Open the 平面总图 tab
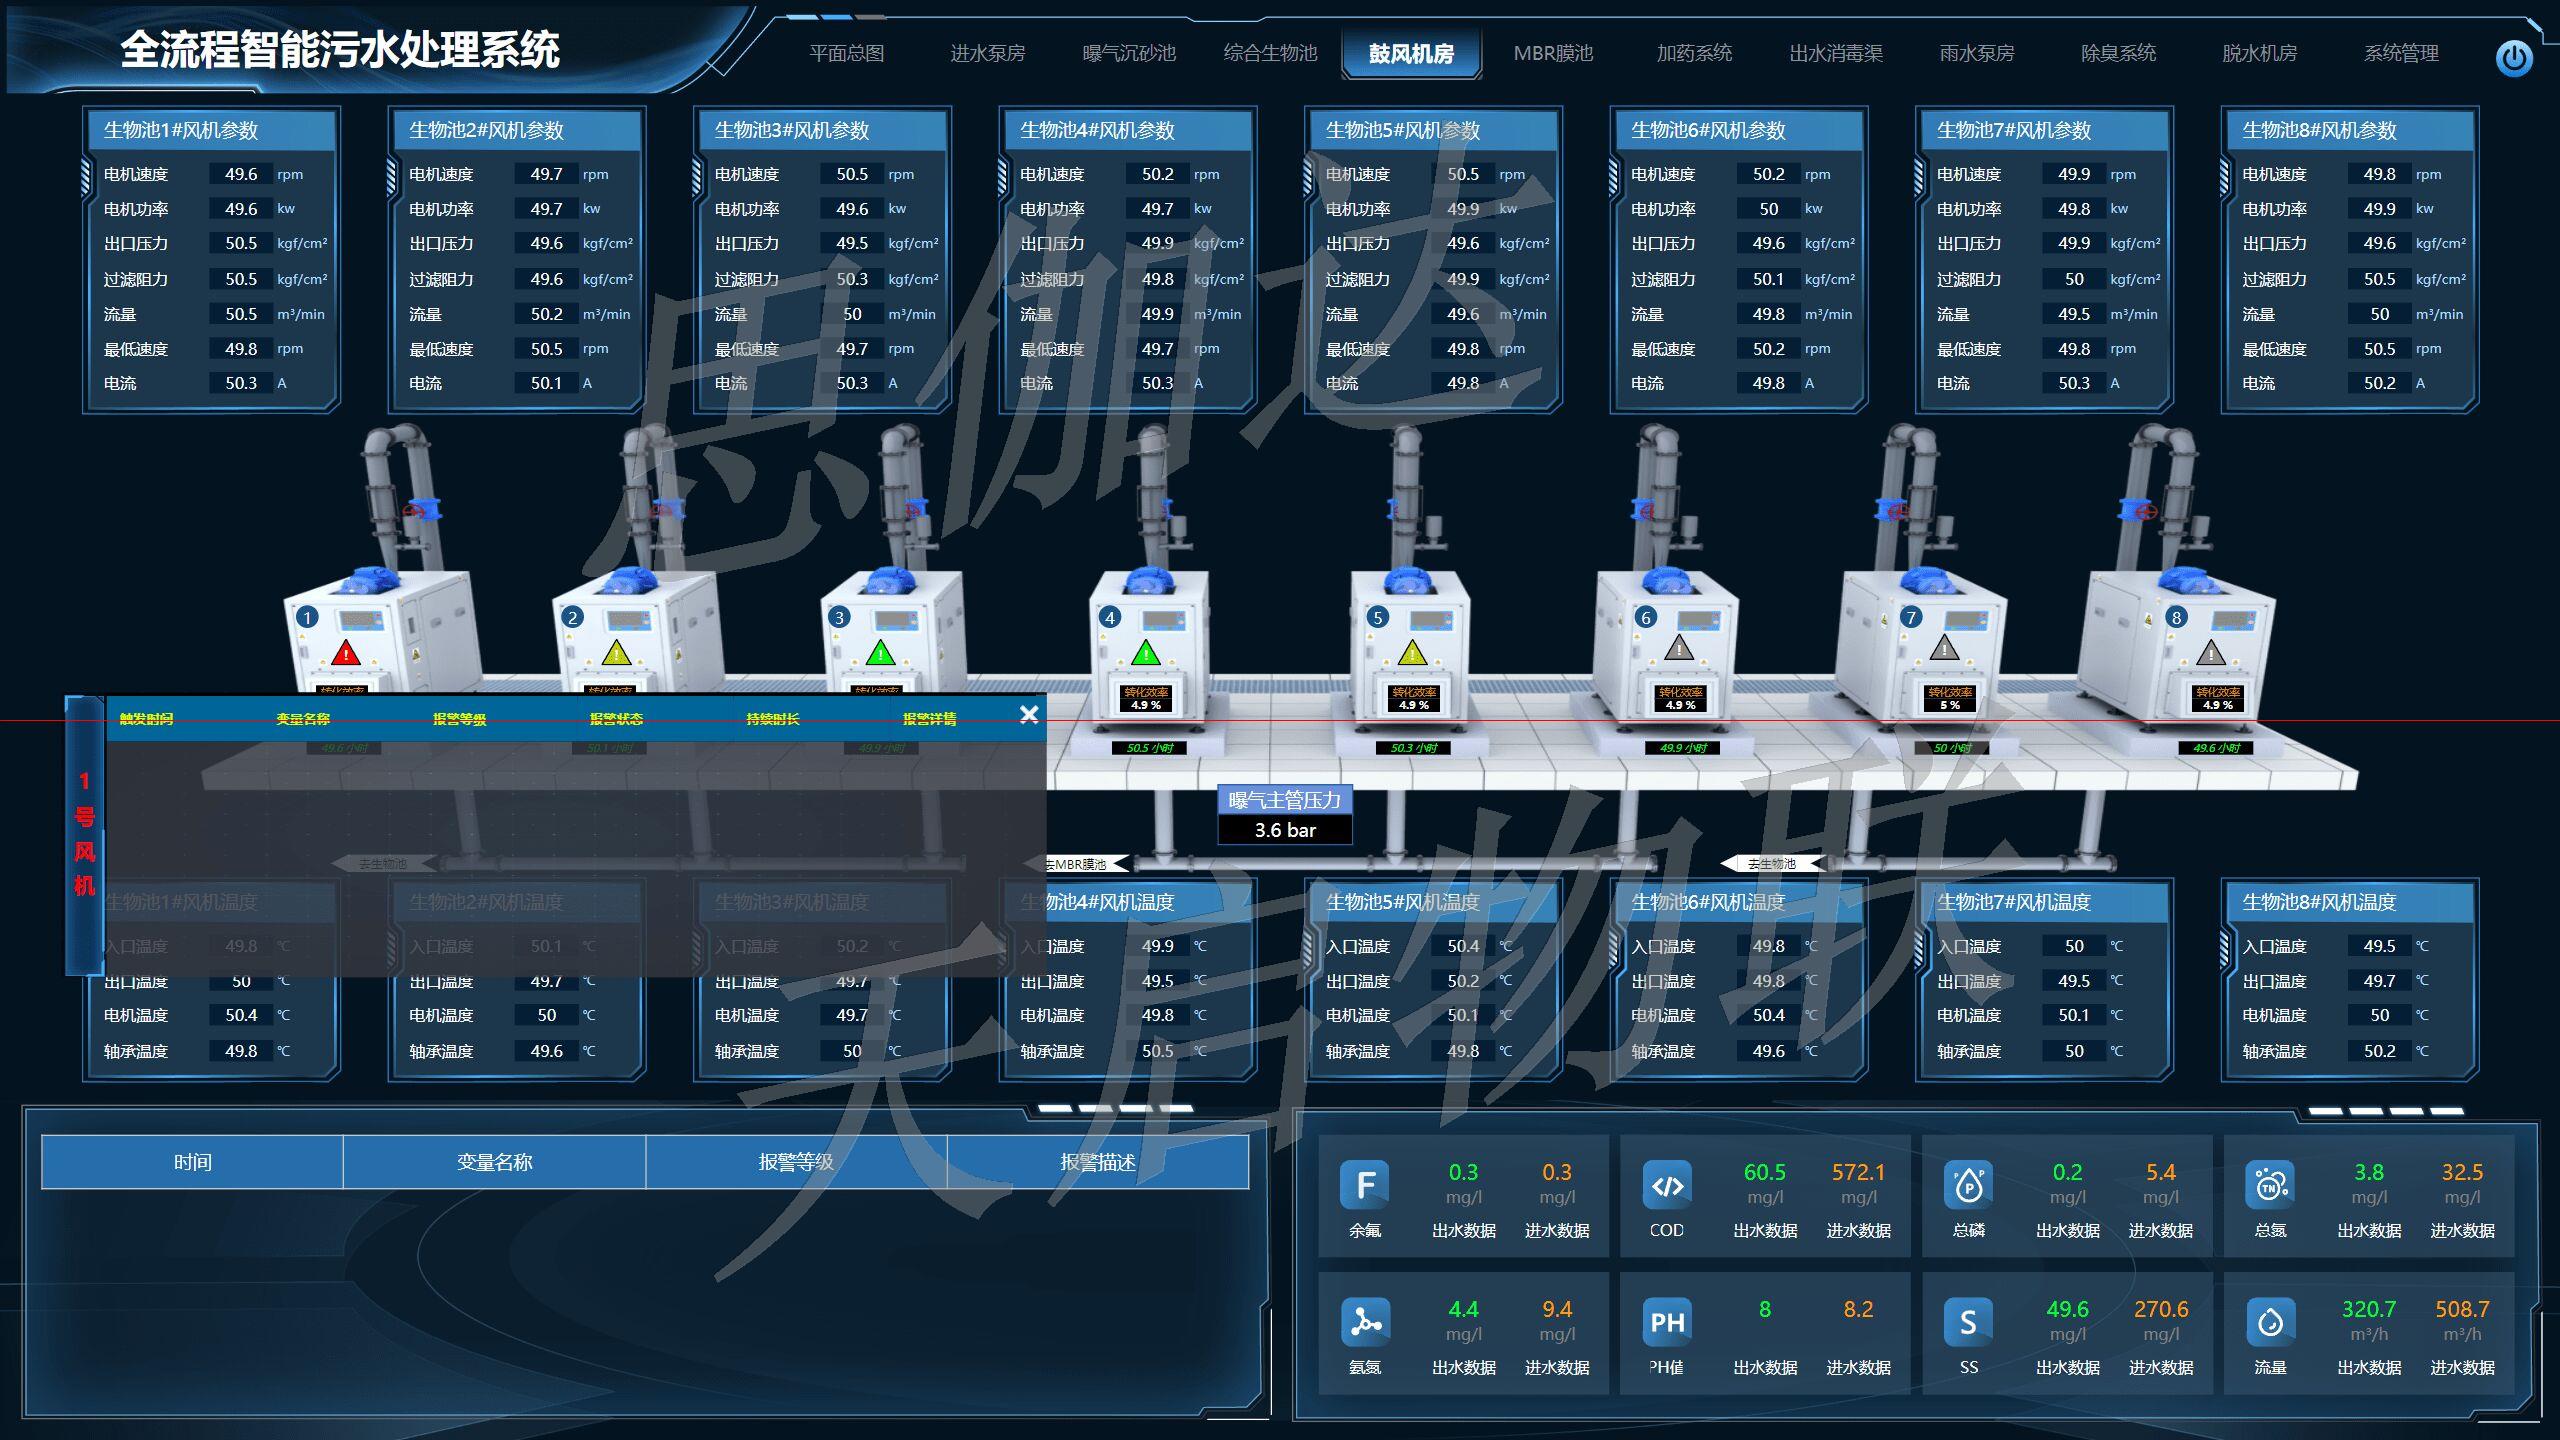This screenshot has width=2560, height=1440. [847, 53]
